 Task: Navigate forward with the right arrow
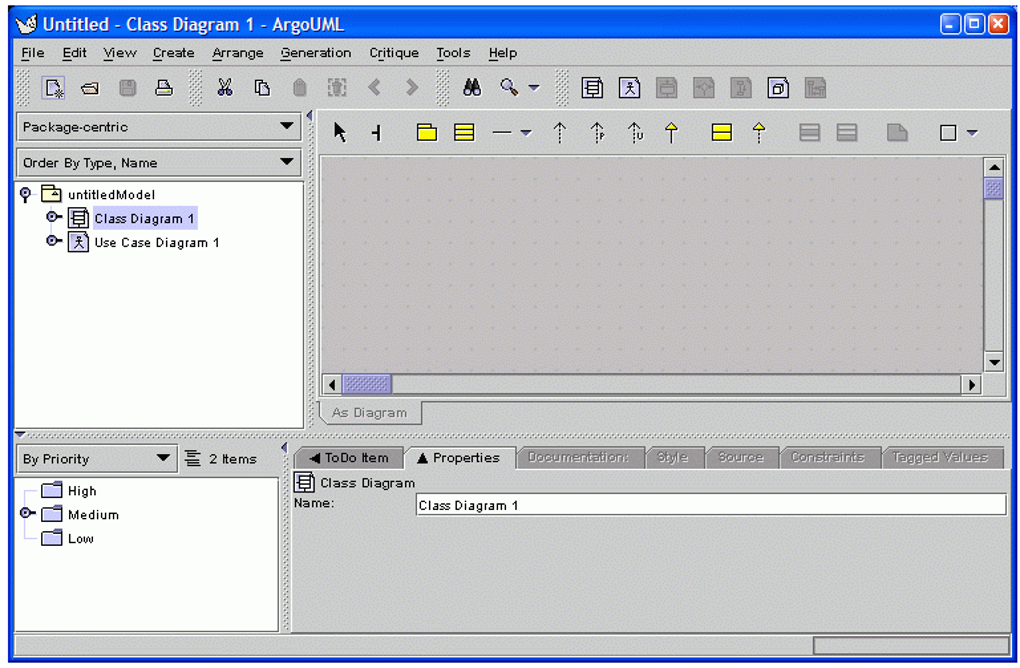(x=411, y=88)
